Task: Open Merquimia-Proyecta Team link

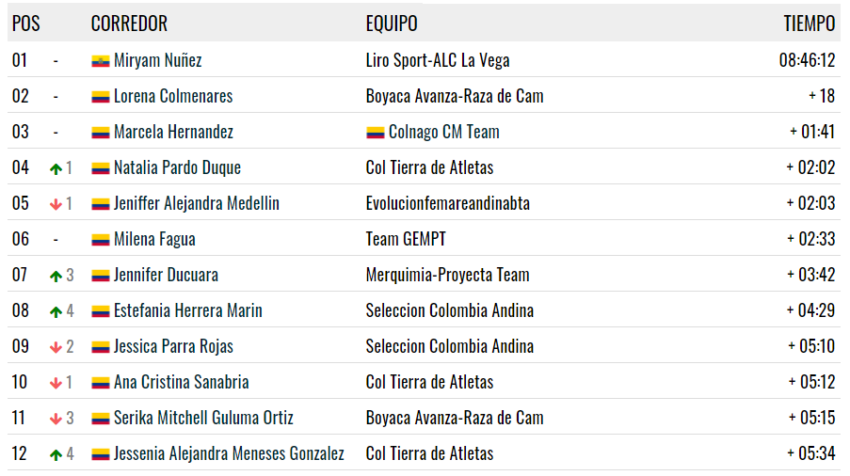Action: point(447,275)
